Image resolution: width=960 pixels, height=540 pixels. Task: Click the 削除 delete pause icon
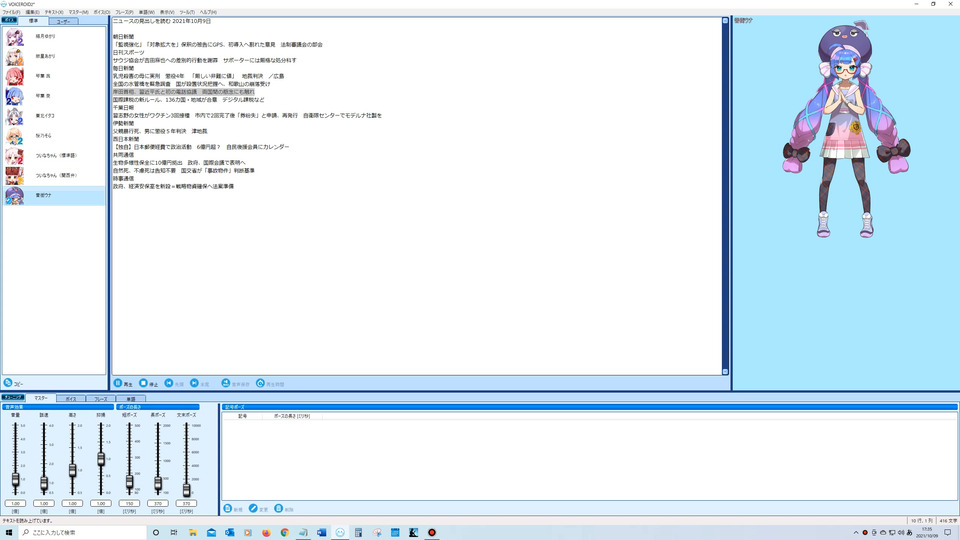coord(279,508)
